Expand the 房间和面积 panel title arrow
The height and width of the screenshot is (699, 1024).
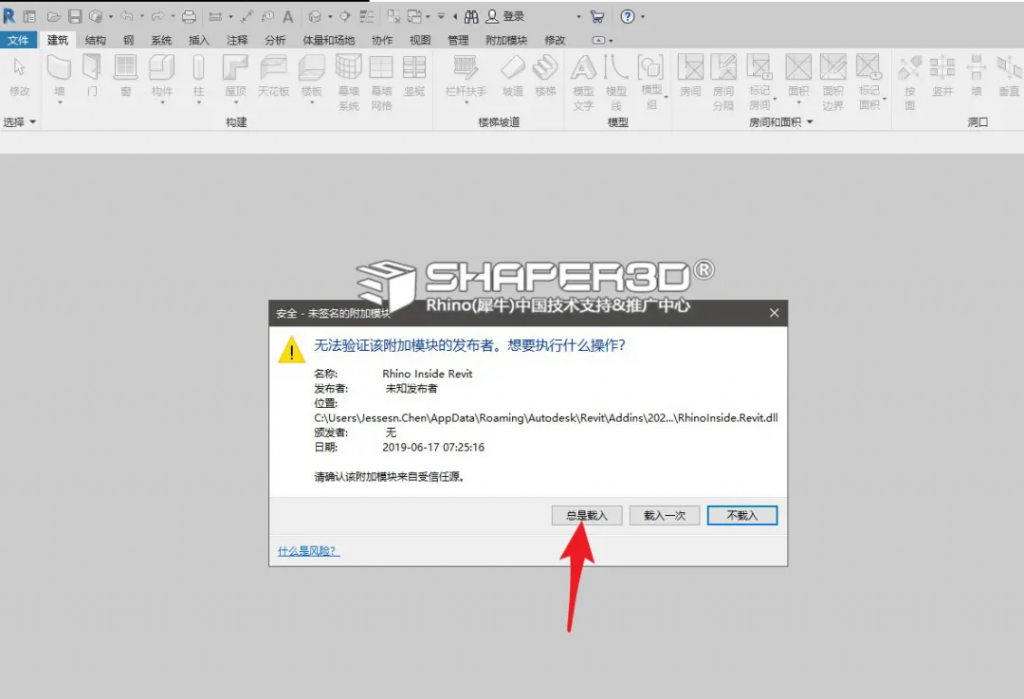810,122
